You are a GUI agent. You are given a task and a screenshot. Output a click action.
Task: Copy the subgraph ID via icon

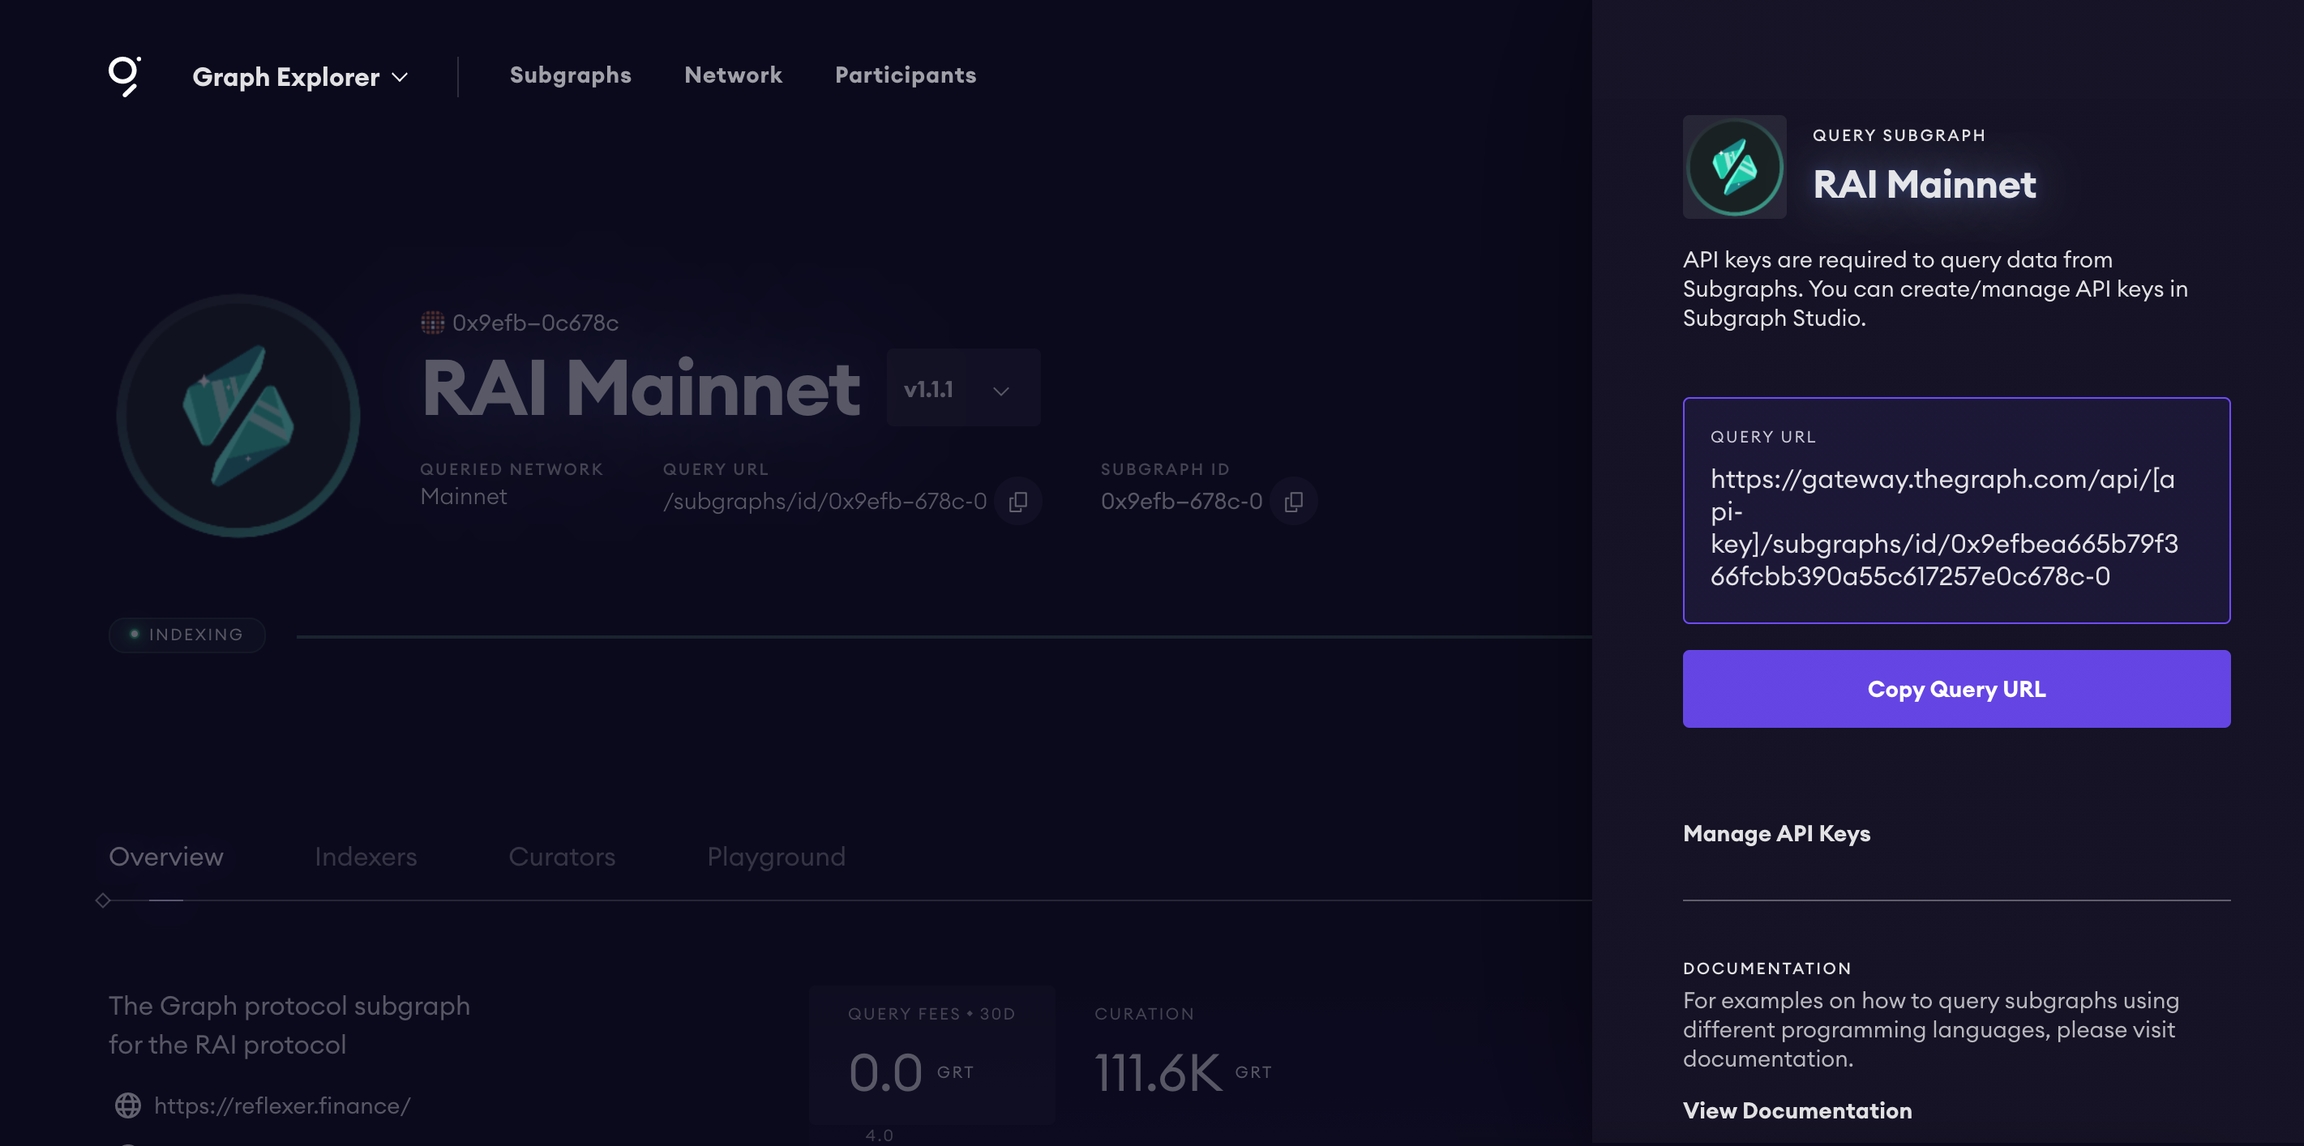(1293, 502)
